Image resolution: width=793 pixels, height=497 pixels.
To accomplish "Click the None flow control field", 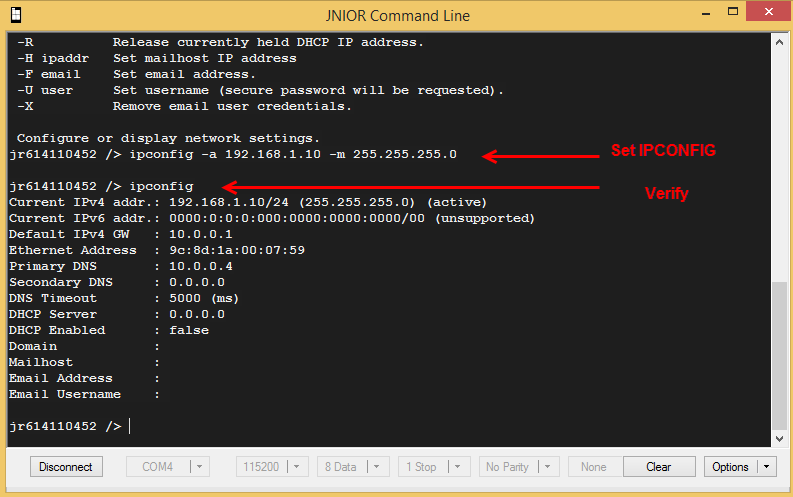I will point(594,467).
